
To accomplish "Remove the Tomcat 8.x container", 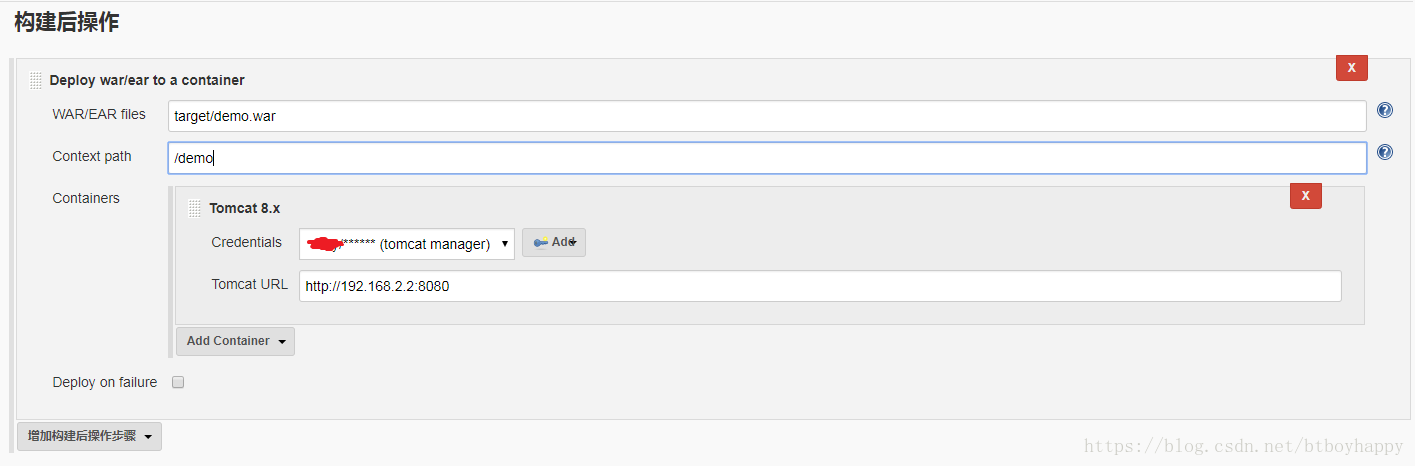I will coord(1305,196).
